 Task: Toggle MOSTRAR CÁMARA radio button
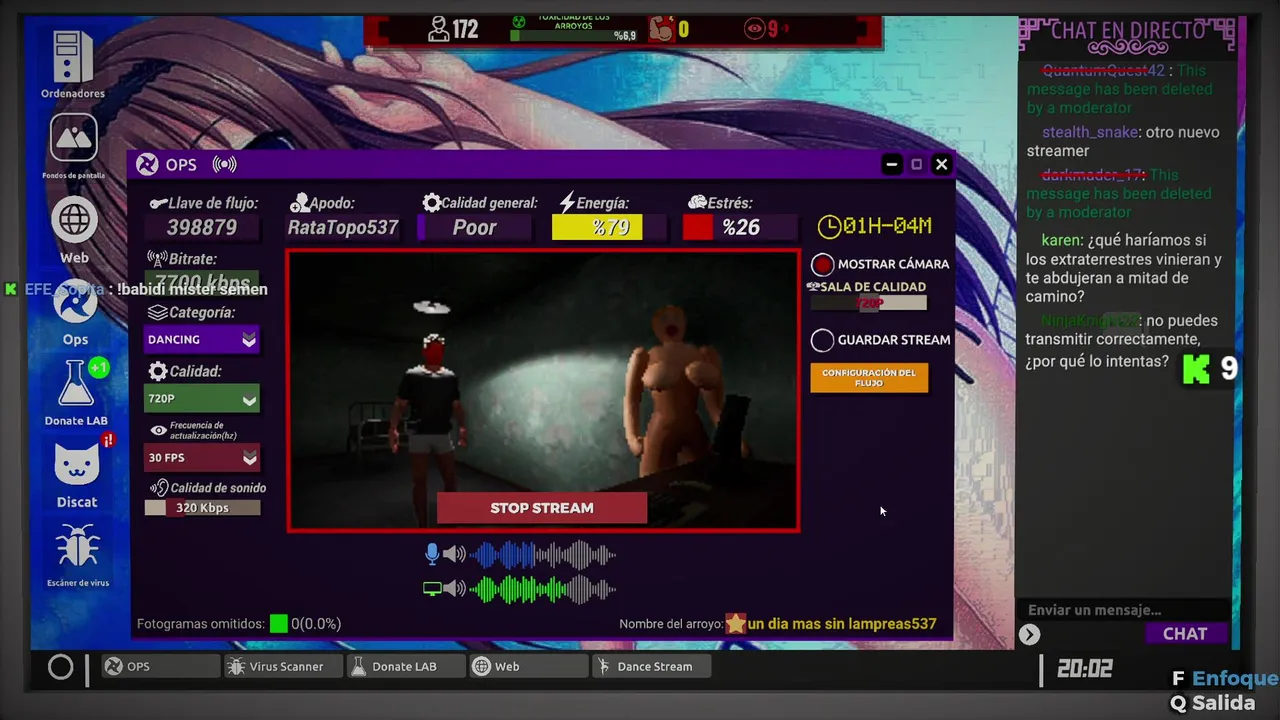(x=822, y=264)
